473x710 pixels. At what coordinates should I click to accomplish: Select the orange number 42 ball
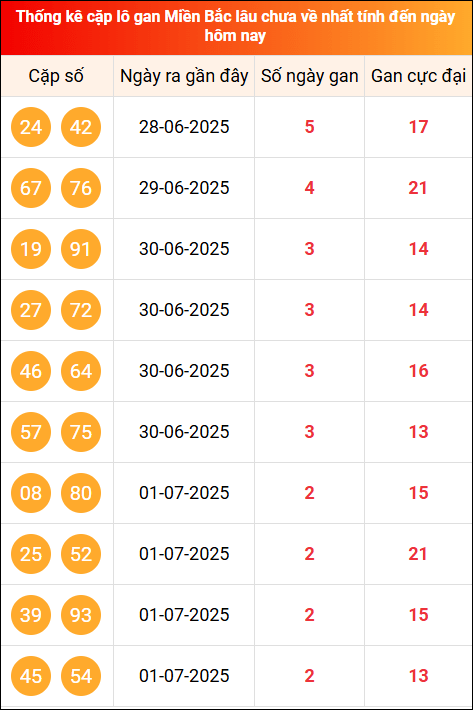(81, 127)
